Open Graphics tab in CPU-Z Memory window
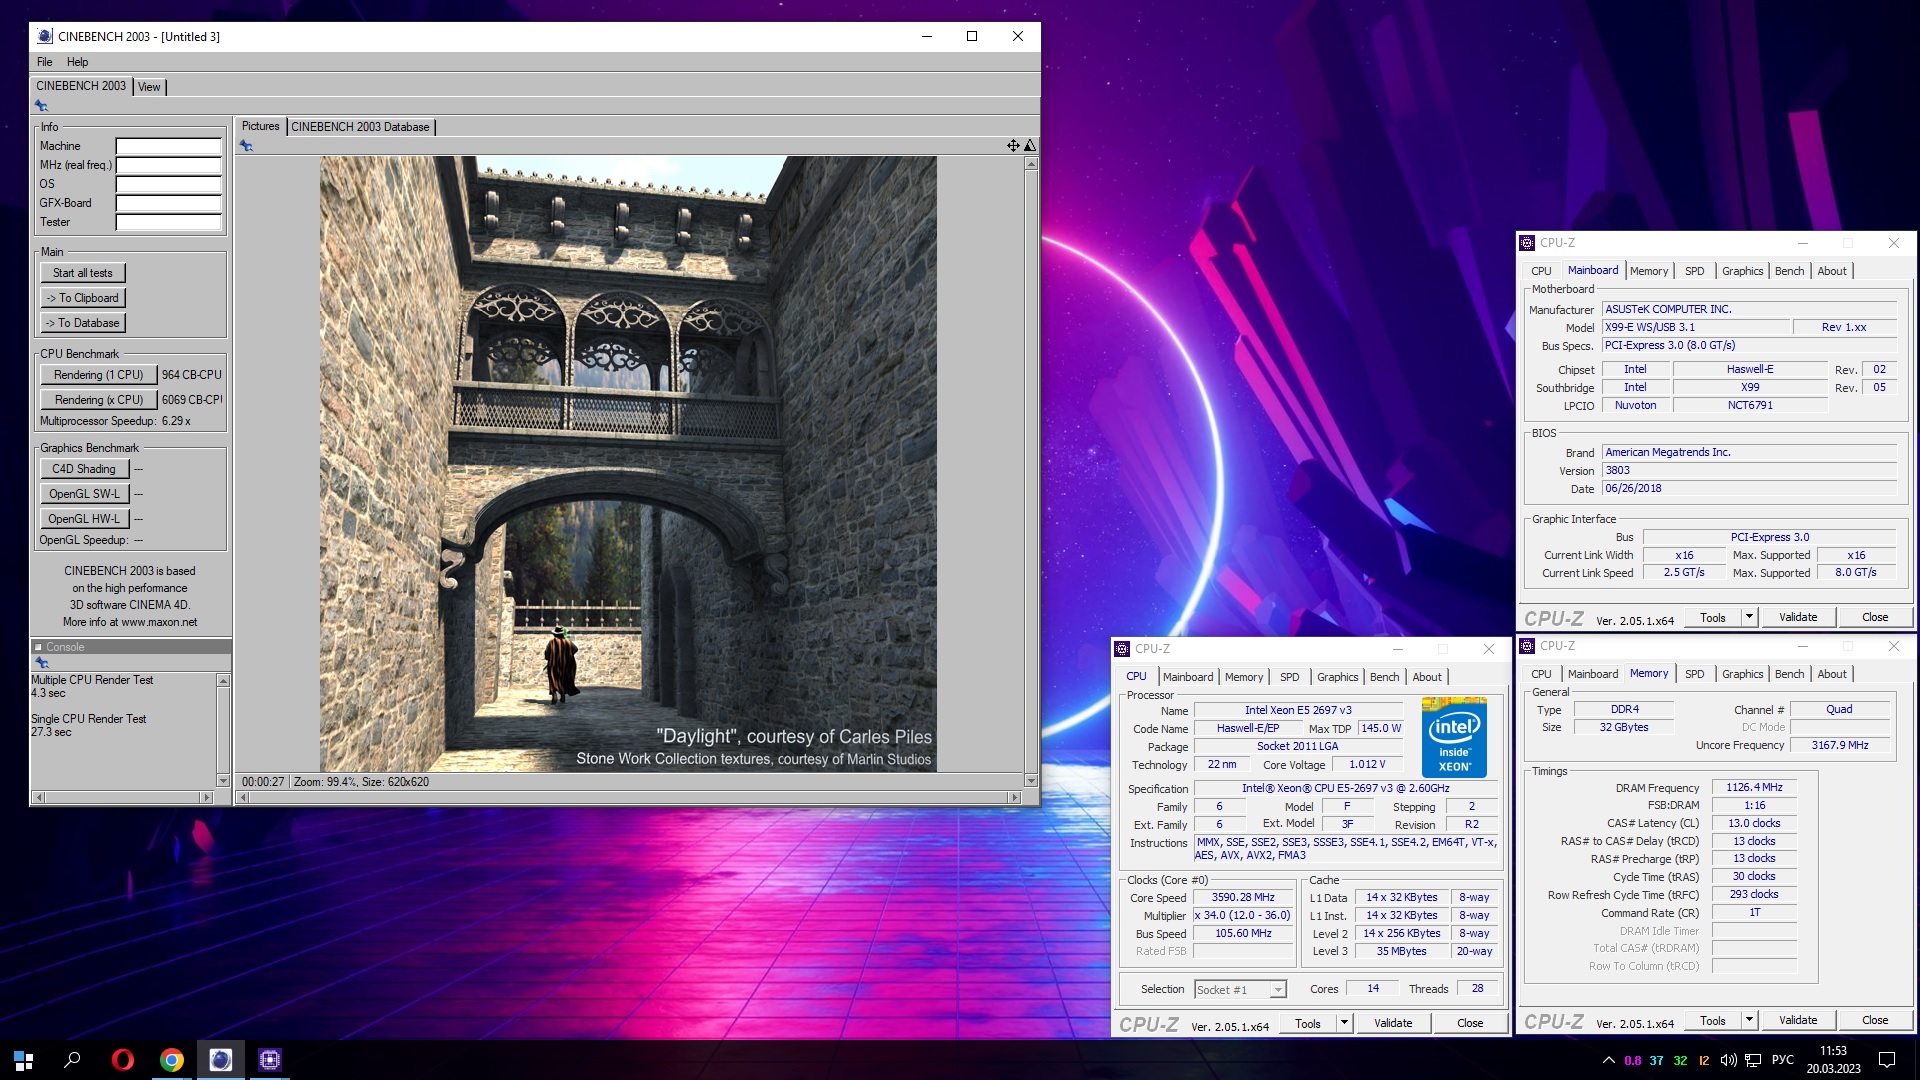The height and width of the screenshot is (1080, 1920). point(1742,674)
